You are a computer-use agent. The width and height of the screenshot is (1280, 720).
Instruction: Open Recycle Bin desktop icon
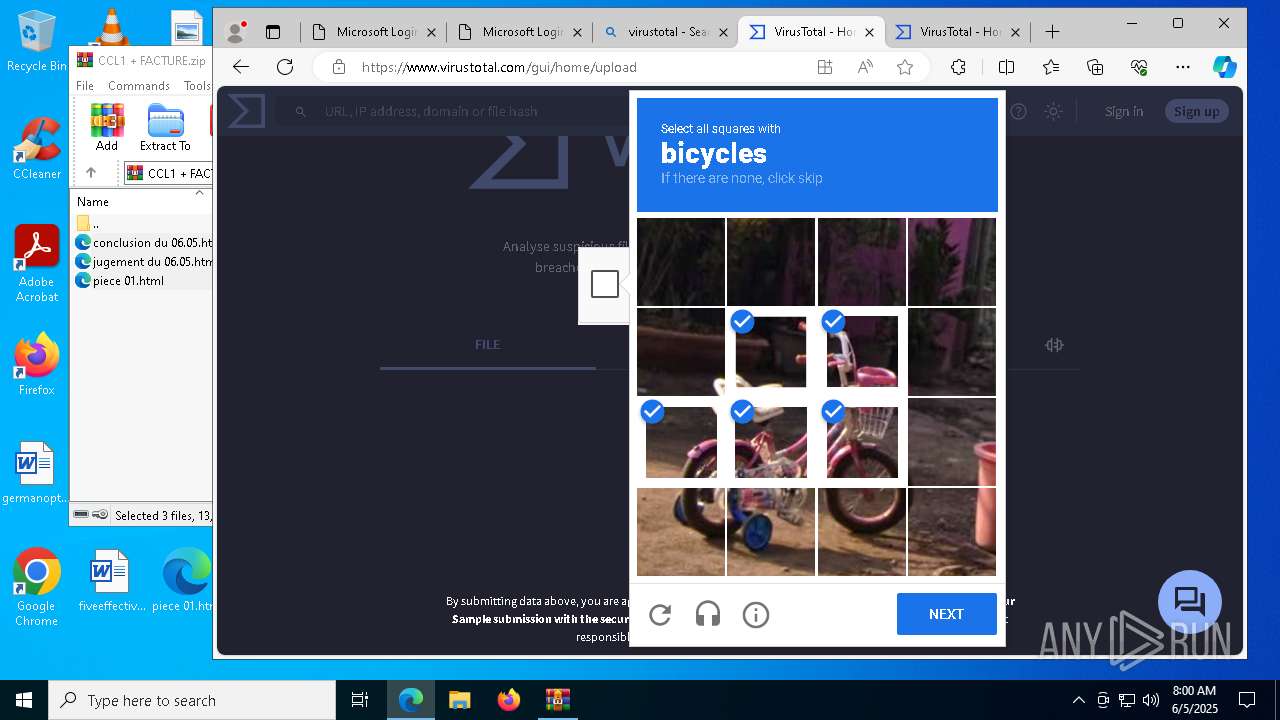36,41
